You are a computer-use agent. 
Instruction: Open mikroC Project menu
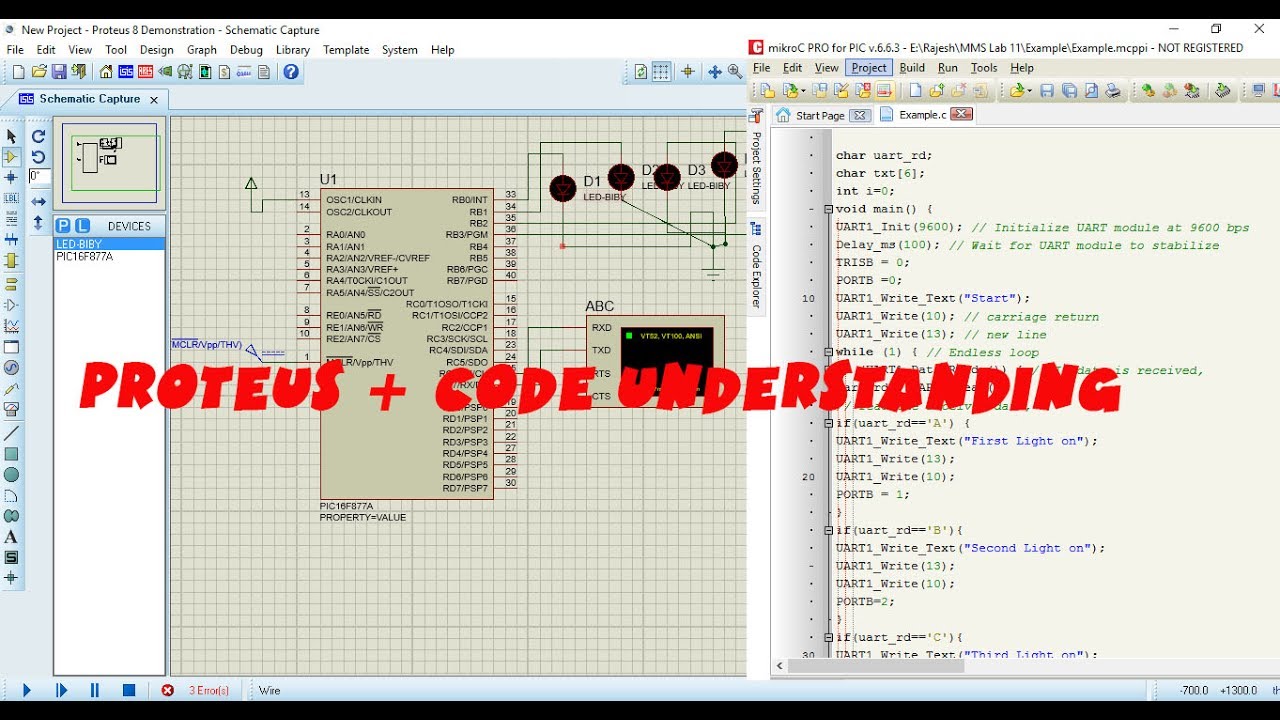point(868,68)
